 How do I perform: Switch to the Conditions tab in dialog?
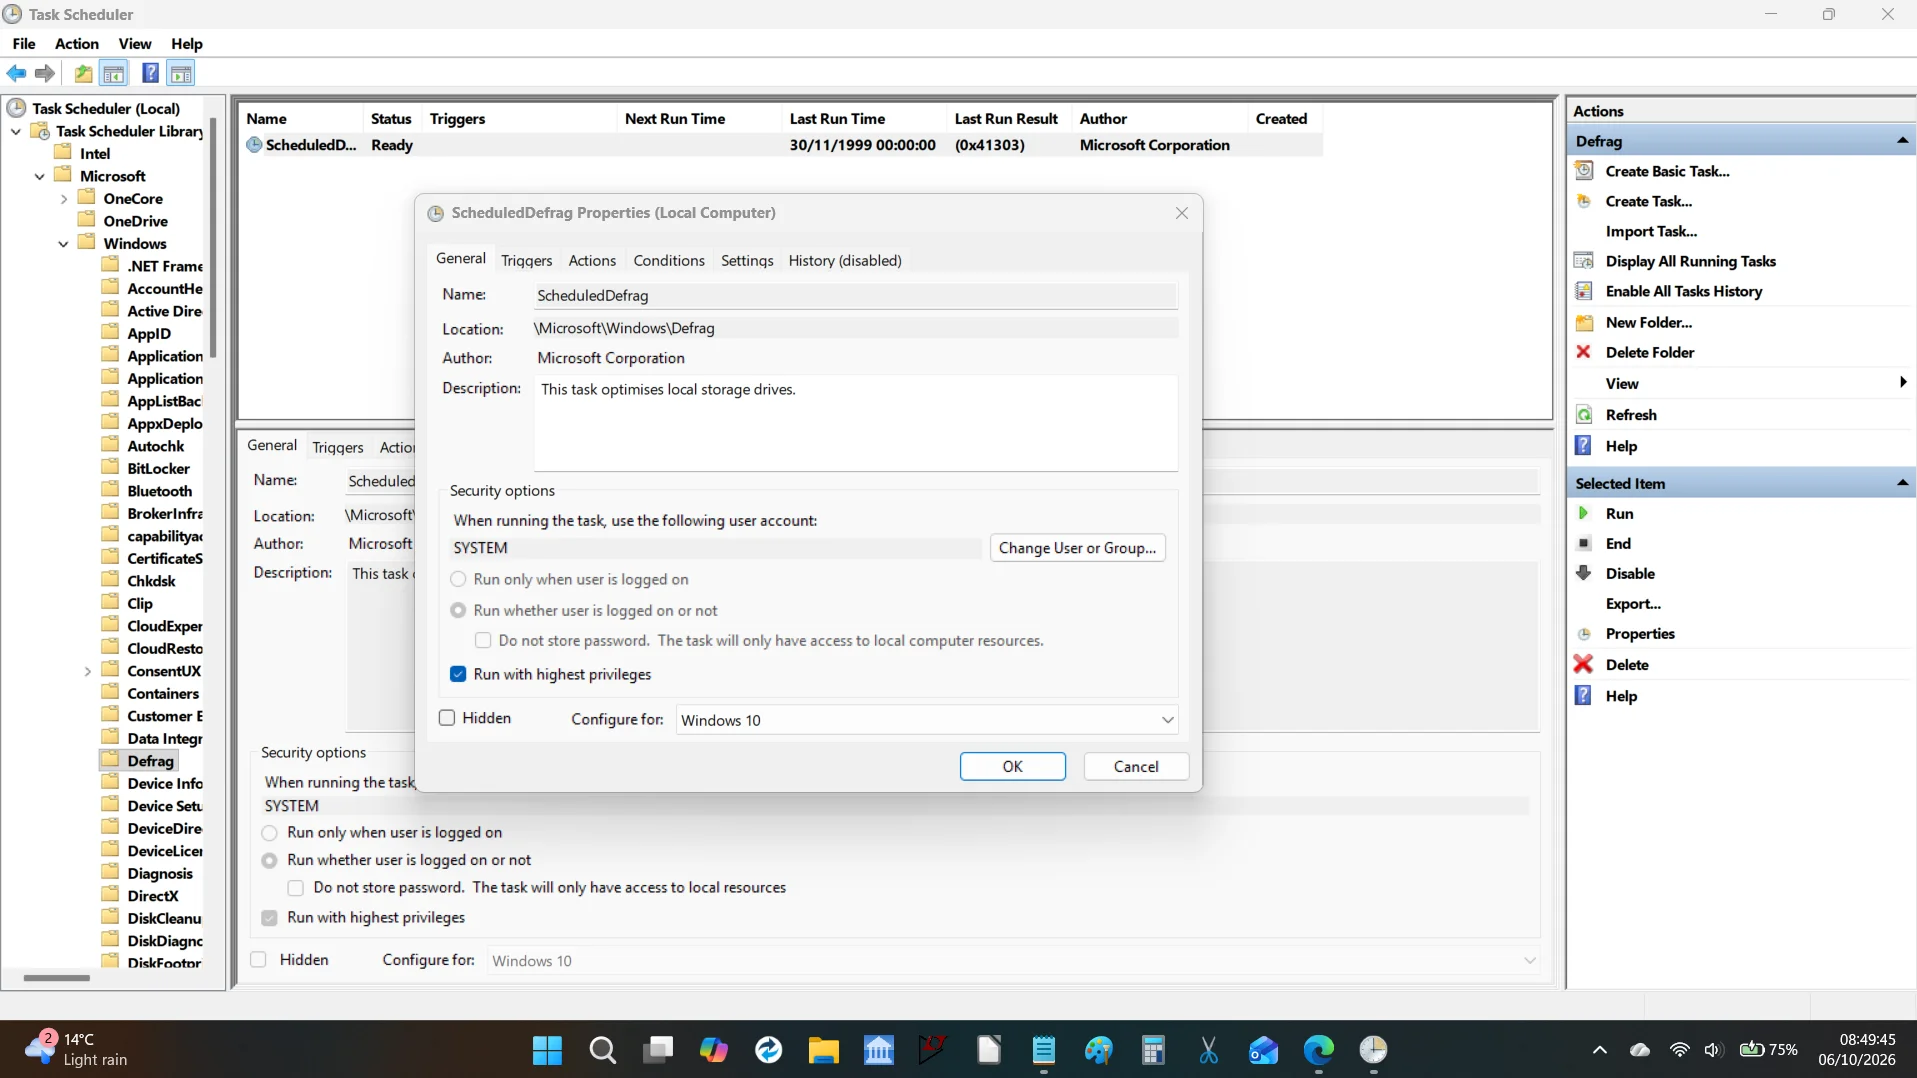(669, 260)
